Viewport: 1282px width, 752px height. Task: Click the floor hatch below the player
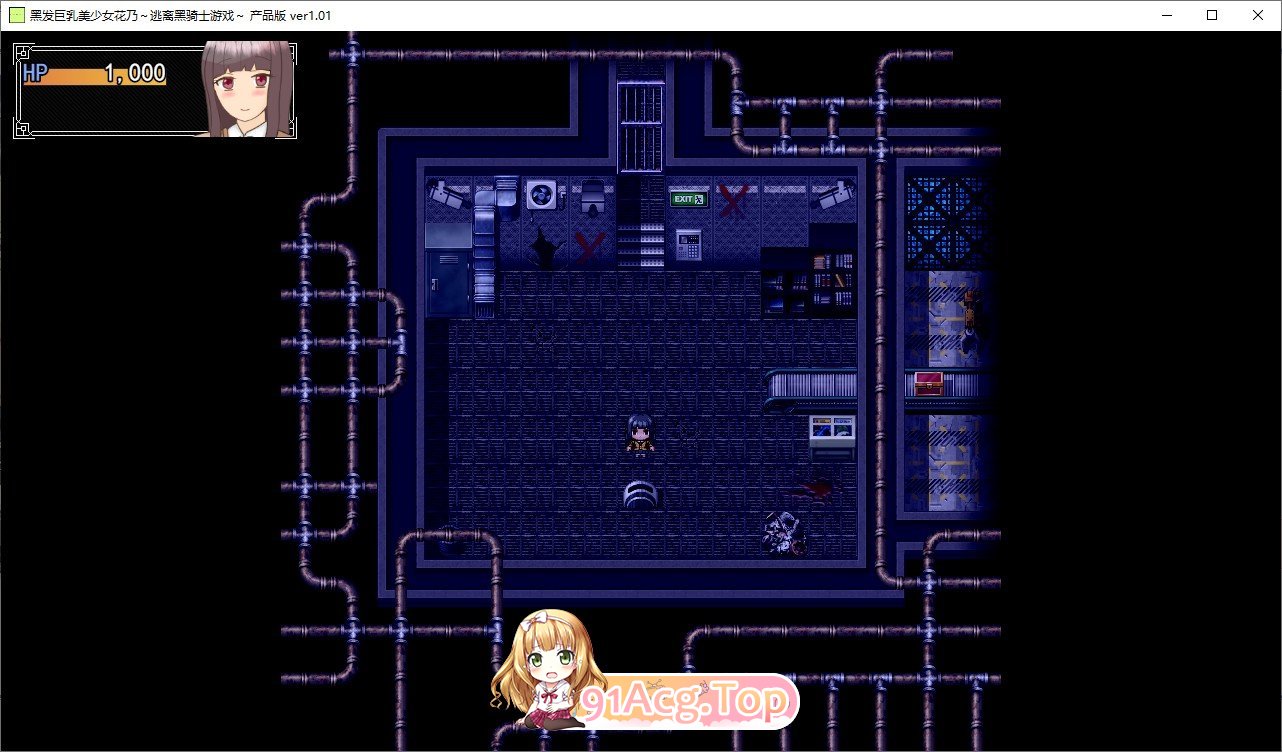(640, 493)
